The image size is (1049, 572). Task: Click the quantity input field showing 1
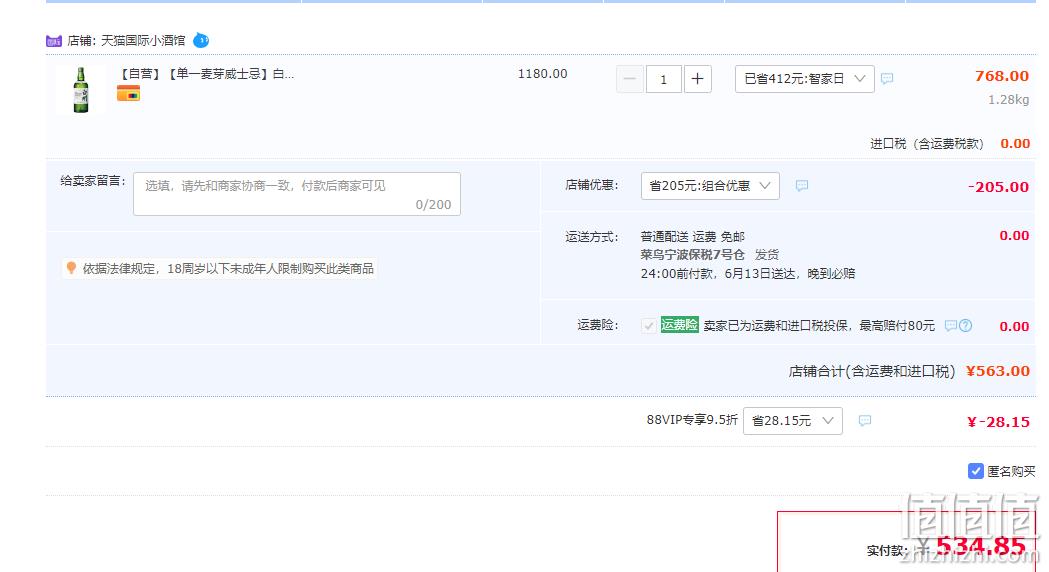tap(664, 79)
